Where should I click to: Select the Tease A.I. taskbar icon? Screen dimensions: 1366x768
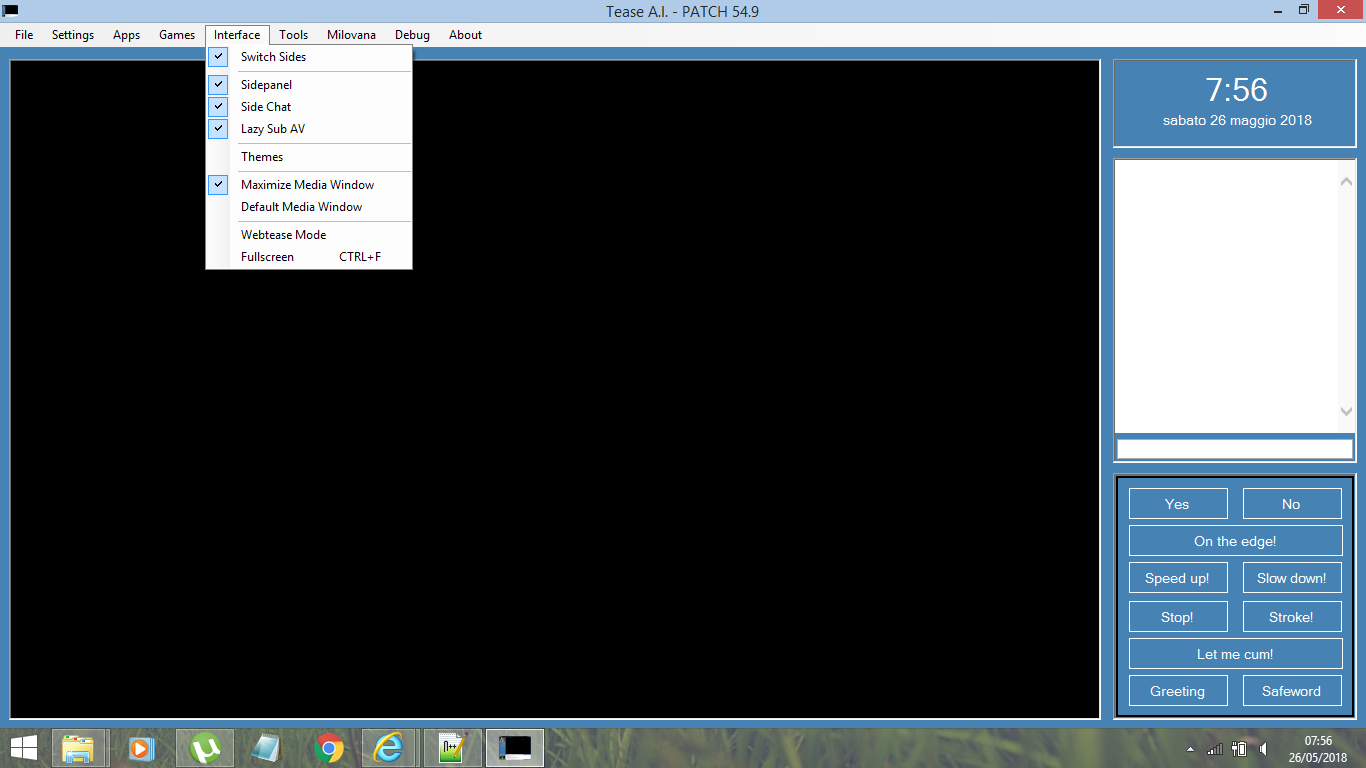515,748
